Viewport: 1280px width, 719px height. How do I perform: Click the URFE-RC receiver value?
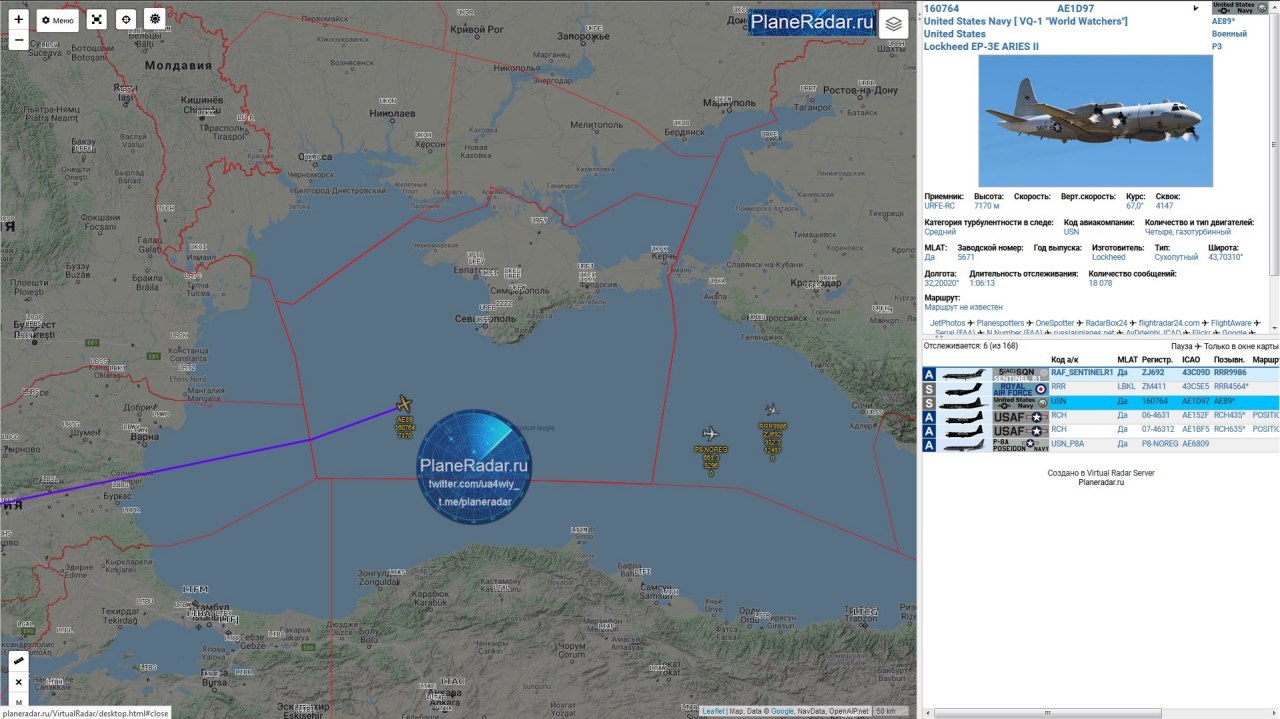940,206
